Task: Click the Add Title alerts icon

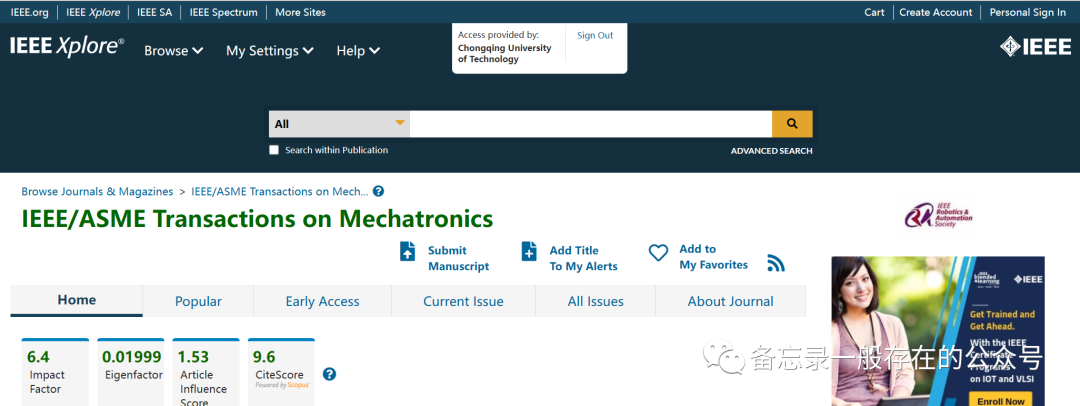Action: click(x=529, y=251)
